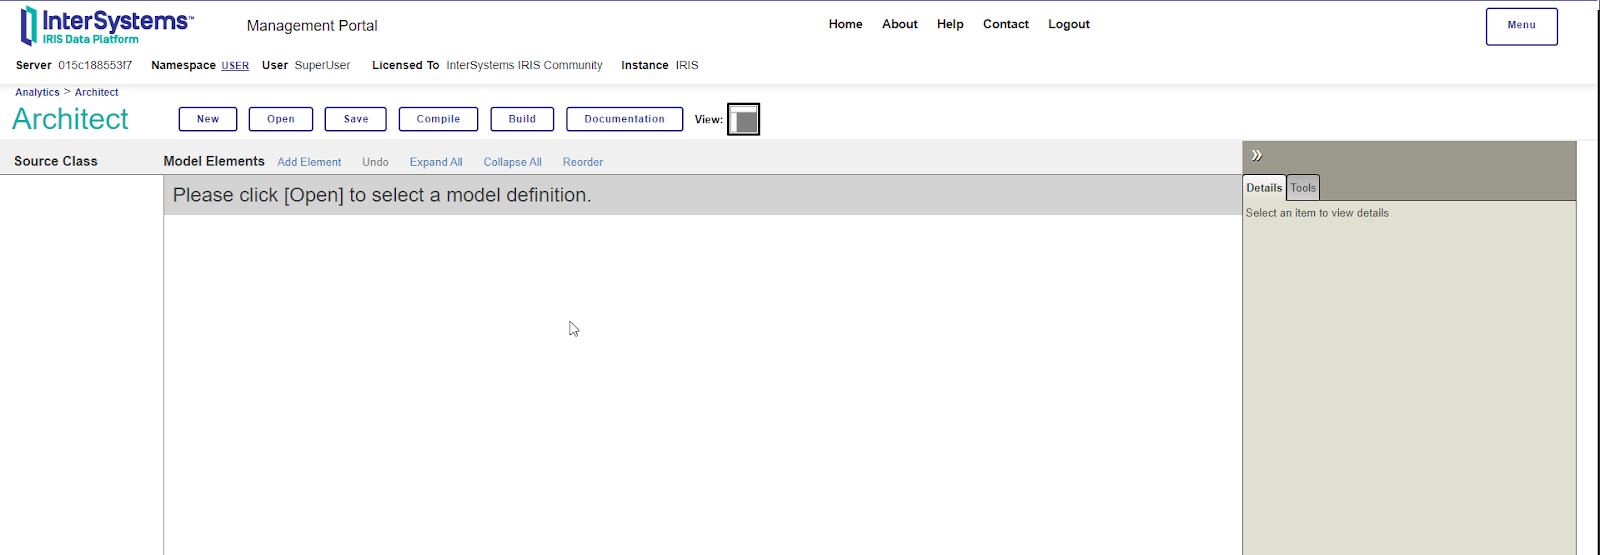Open the Documentation button
Screen dimensions: 1600x555
pos(624,119)
